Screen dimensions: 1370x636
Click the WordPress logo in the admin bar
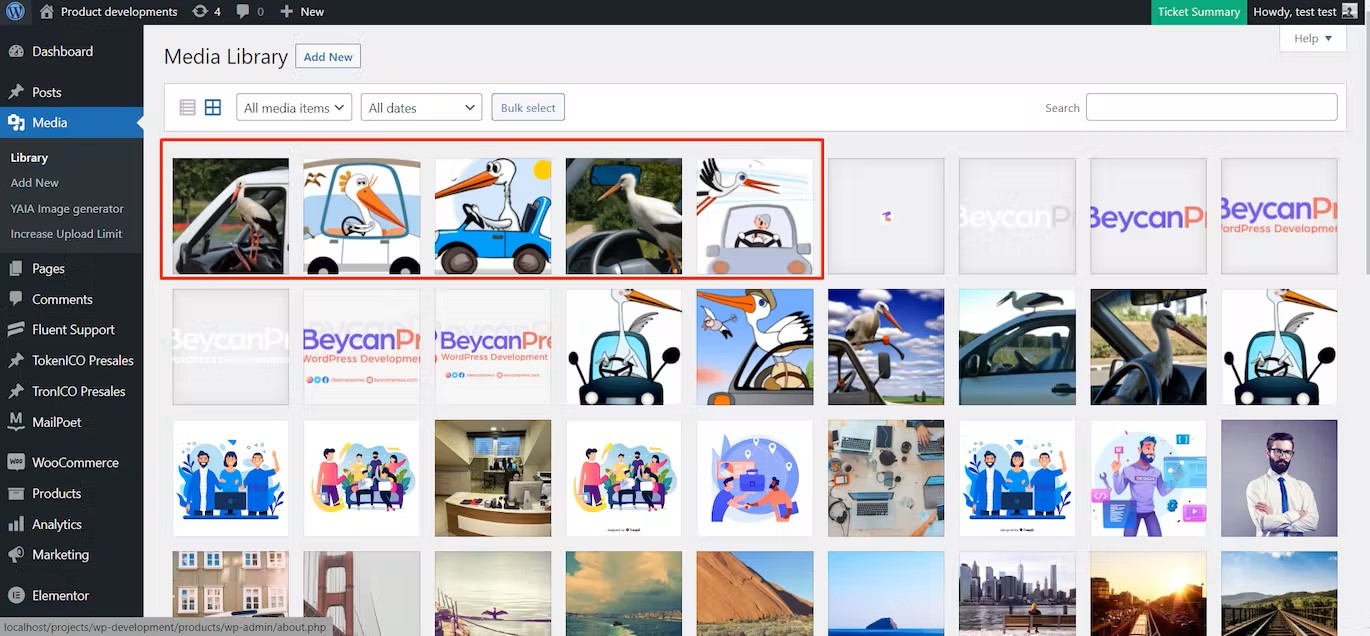[x=16, y=12]
